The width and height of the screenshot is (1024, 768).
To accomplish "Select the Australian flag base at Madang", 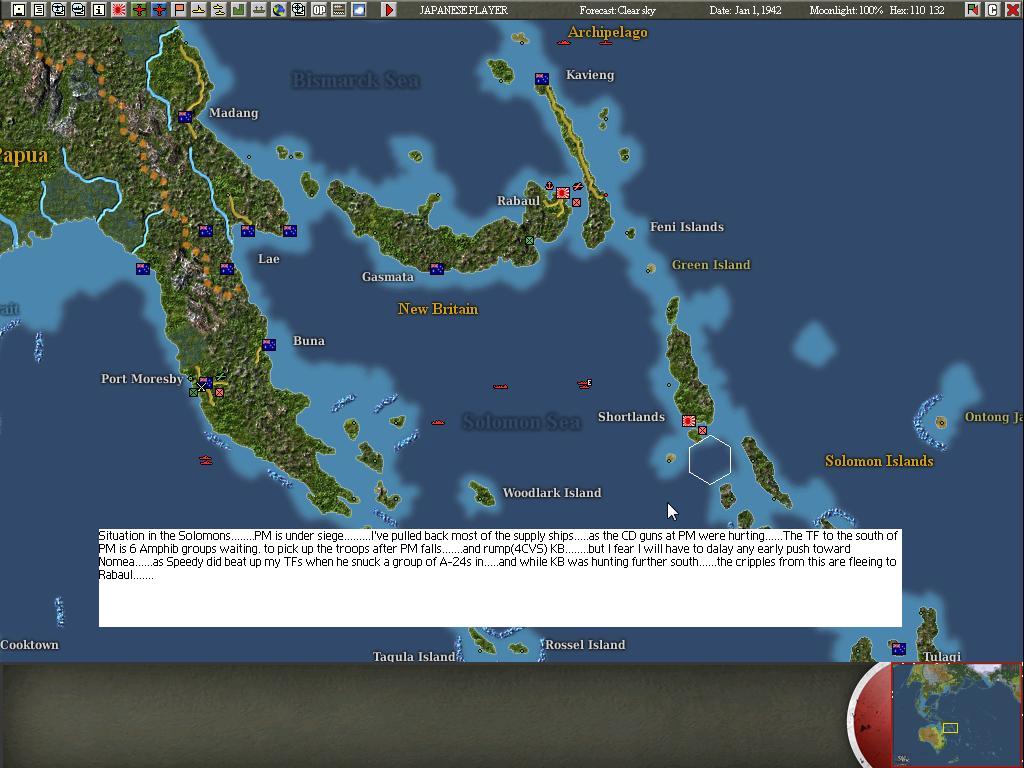I will (x=185, y=117).
